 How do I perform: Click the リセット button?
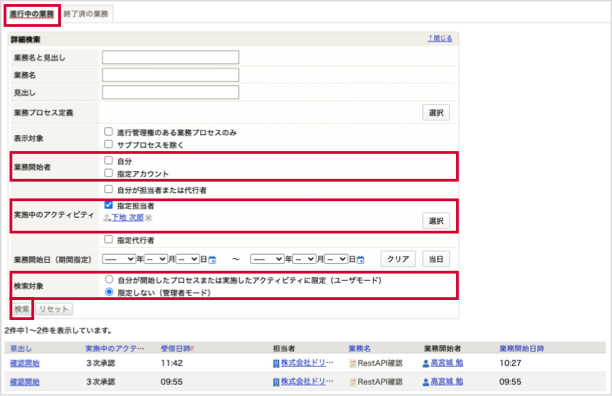tap(54, 309)
